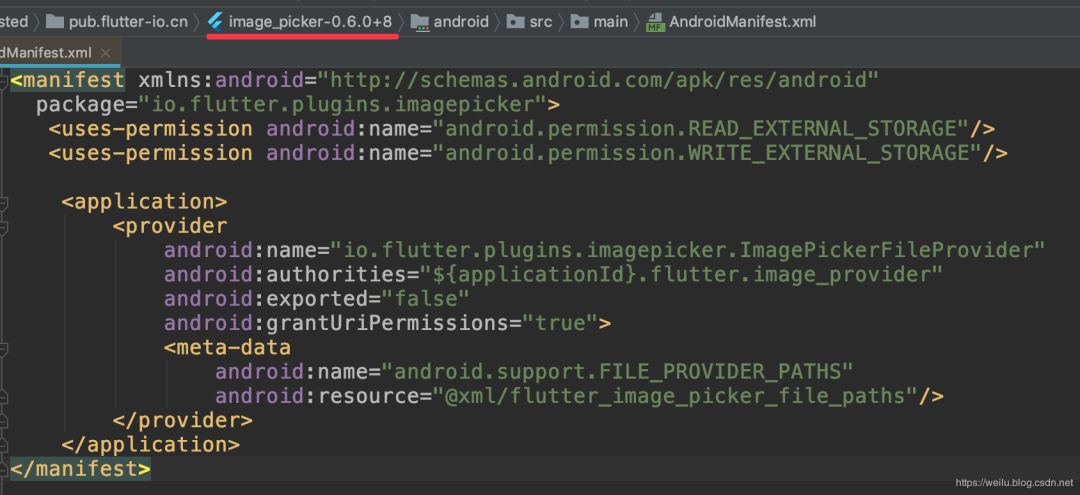The width and height of the screenshot is (1080, 495).
Task: Click ImagePickerFileProvider name value
Action: click(x=687, y=250)
